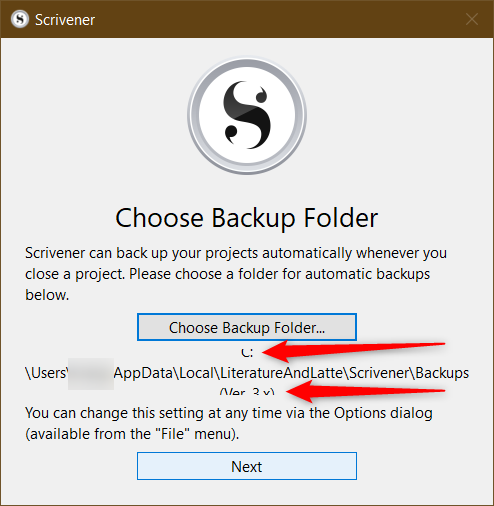Continue with the Next button
The height and width of the screenshot is (506, 494).
247,466
